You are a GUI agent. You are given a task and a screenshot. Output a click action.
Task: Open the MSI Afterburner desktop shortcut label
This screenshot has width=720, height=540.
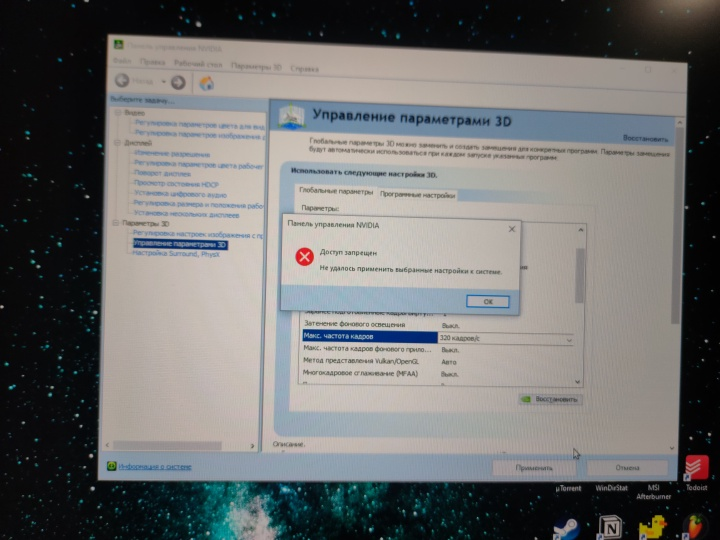click(x=653, y=492)
